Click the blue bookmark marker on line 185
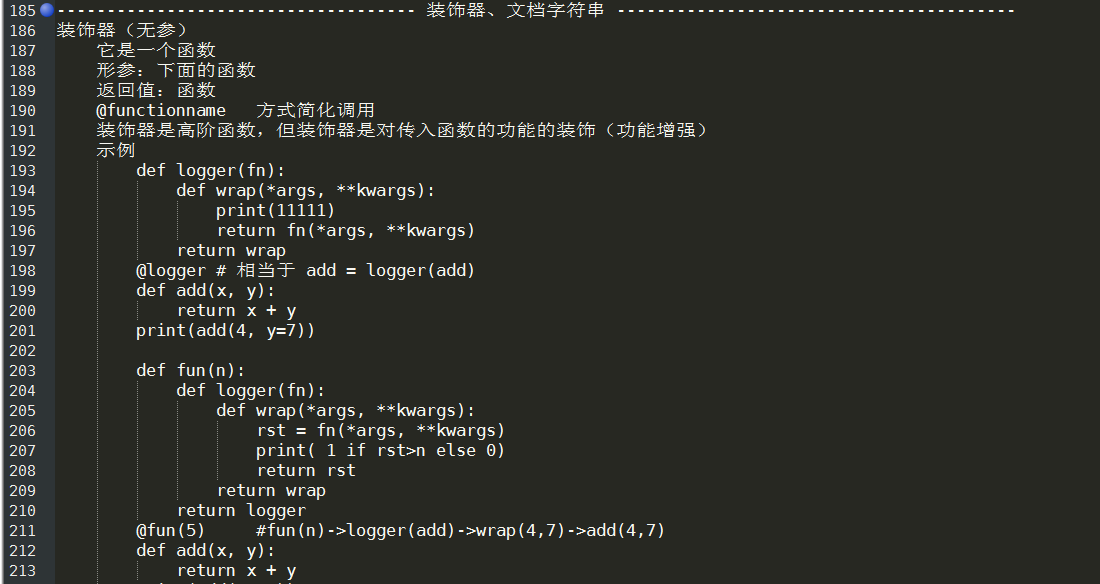 tap(47, 10)
